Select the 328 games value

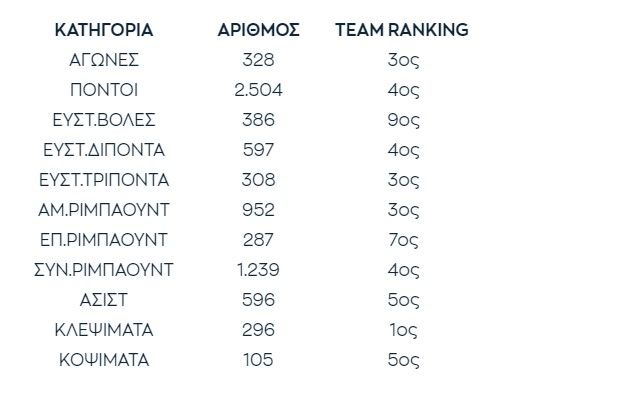tap(258, 60)
